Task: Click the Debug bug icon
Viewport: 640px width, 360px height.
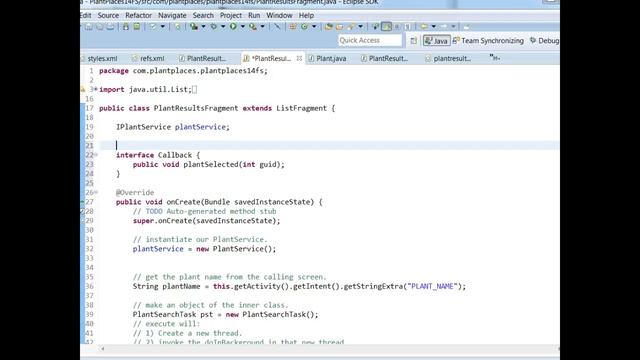Action: [x=213, y=27]
